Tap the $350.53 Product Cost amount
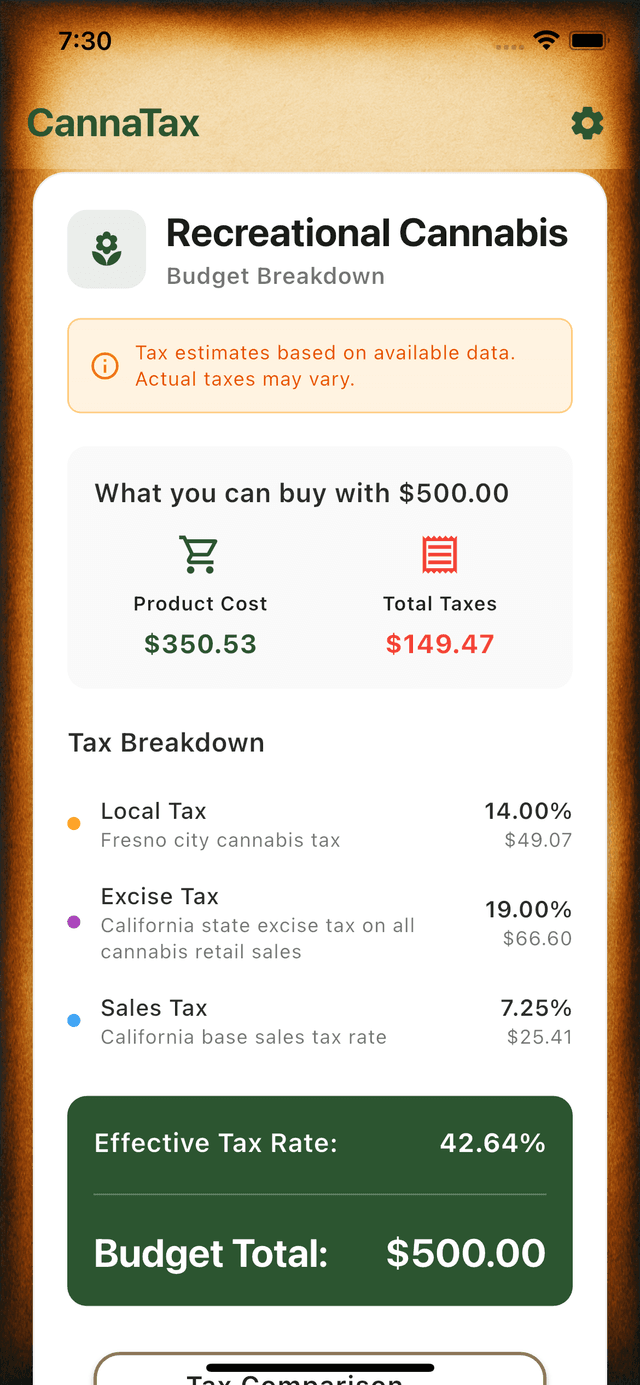This screenshot has height=1385, width=640. [x=200, y=644]
